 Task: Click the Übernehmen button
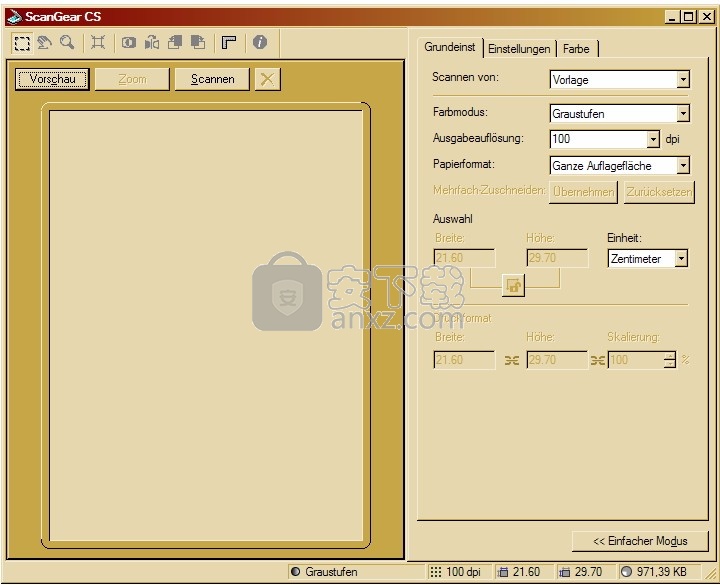point(584,192)
